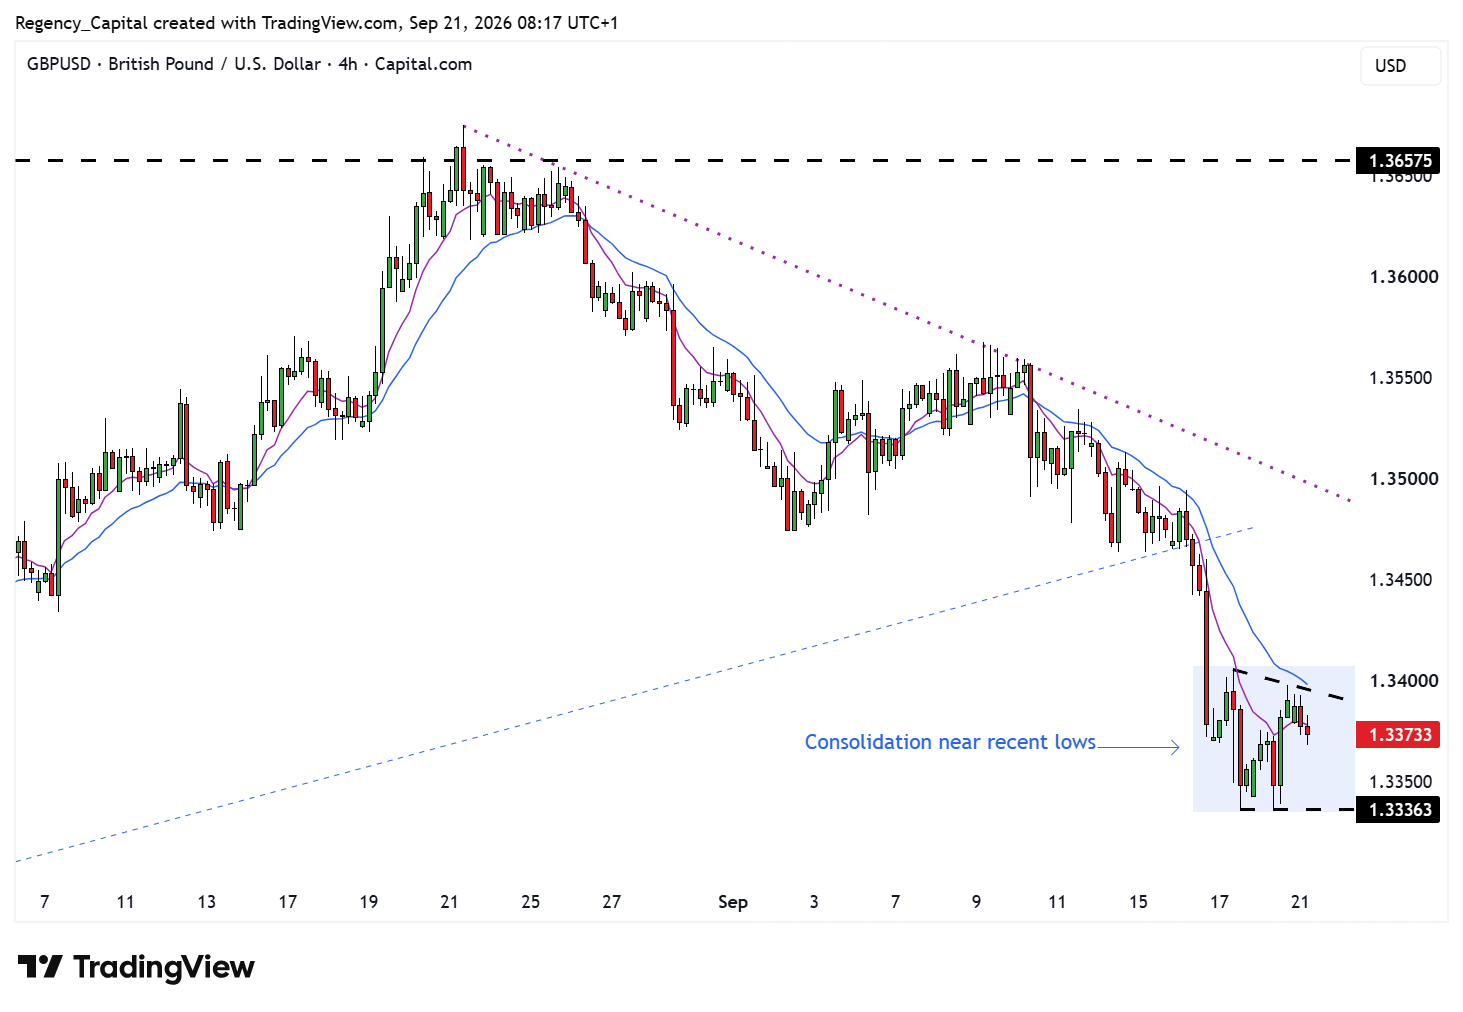This screenshot has height=1012, width=1463.
Task: Click the date label 13 on time axis
Action: (x=206, y=902)
